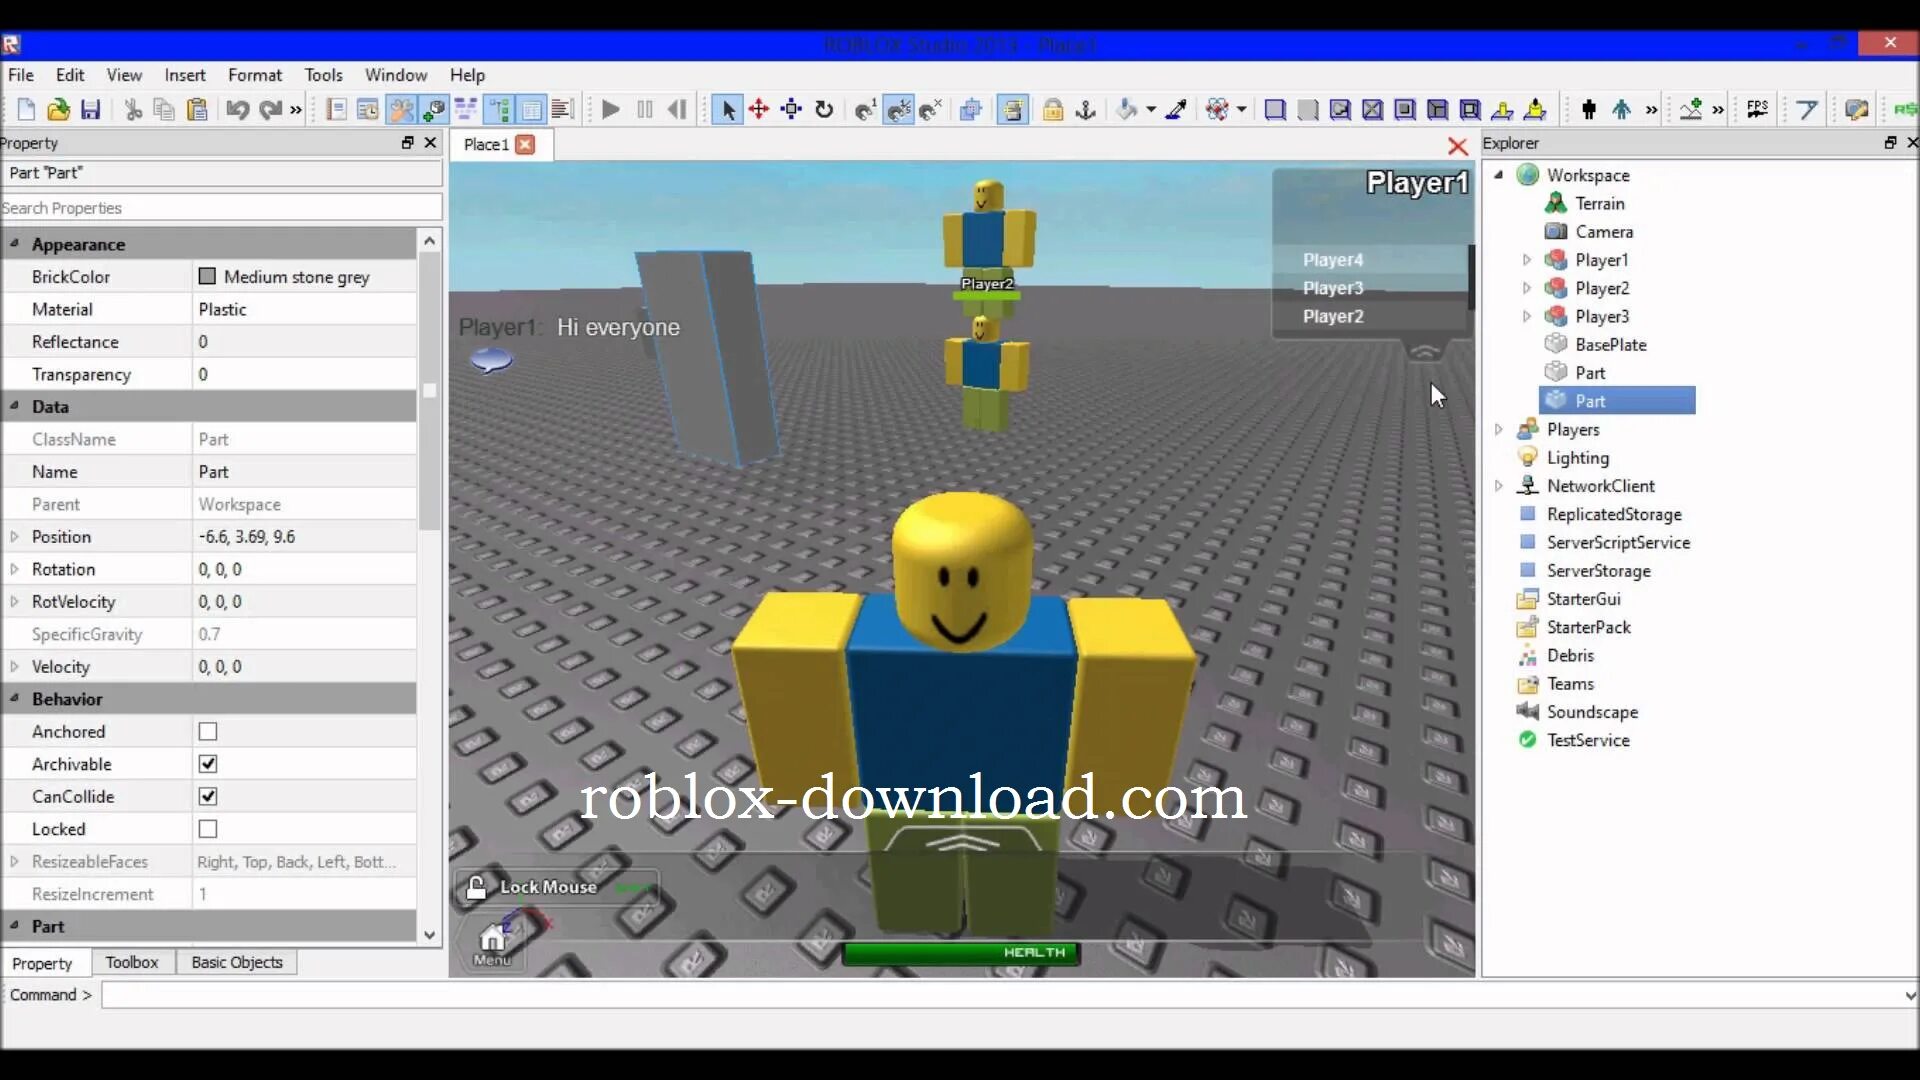Click the BrickColor medium stone grey swatch

click(x=207, y=276)
